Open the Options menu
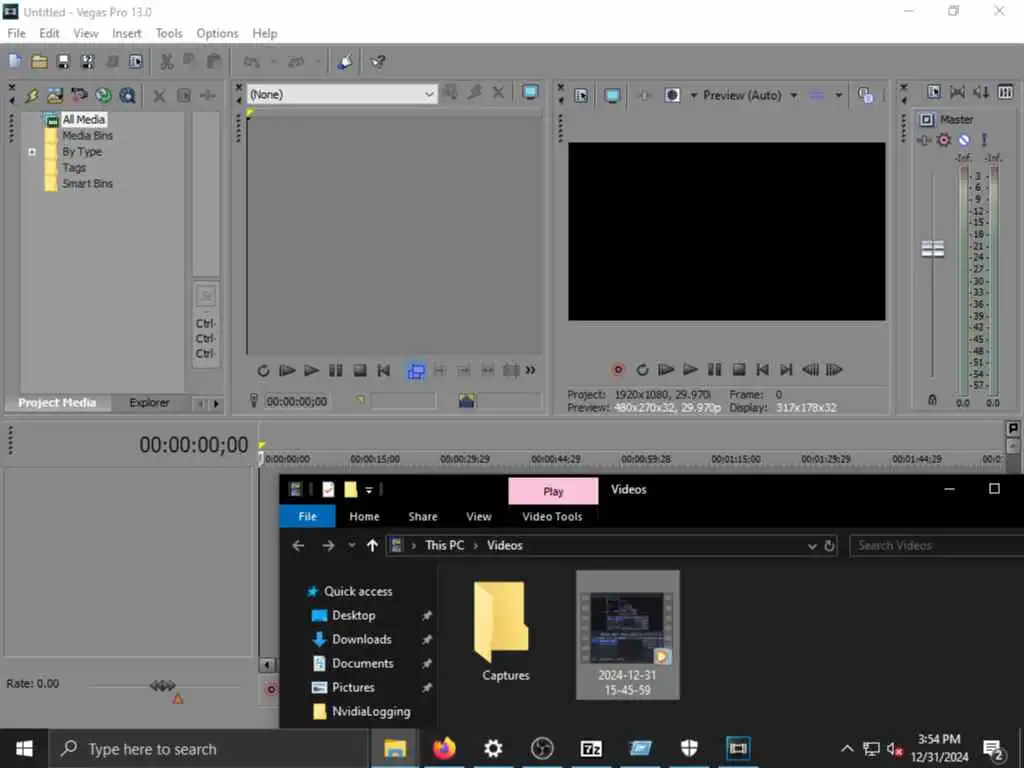1024x768 pixels. (217, 33)
